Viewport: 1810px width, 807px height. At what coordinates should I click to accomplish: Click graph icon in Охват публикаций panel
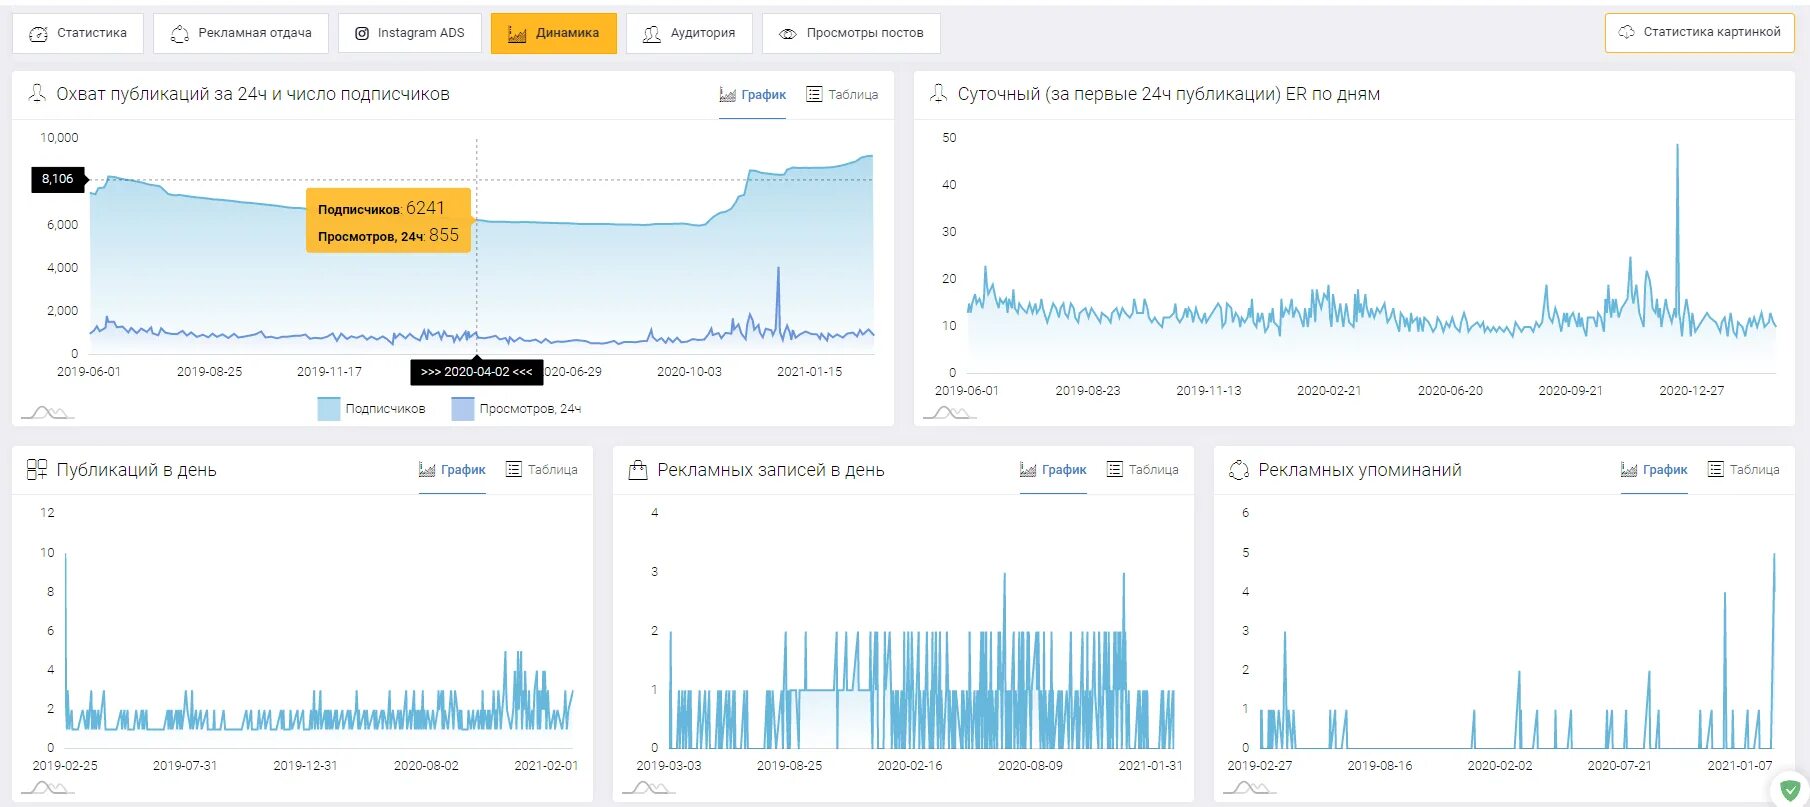point(728,95)
